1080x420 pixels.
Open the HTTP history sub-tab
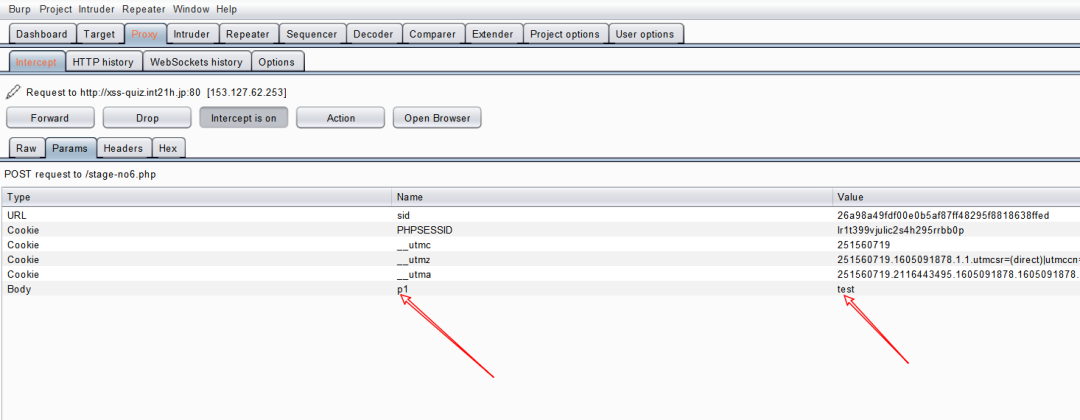click(x=103, y=61)
